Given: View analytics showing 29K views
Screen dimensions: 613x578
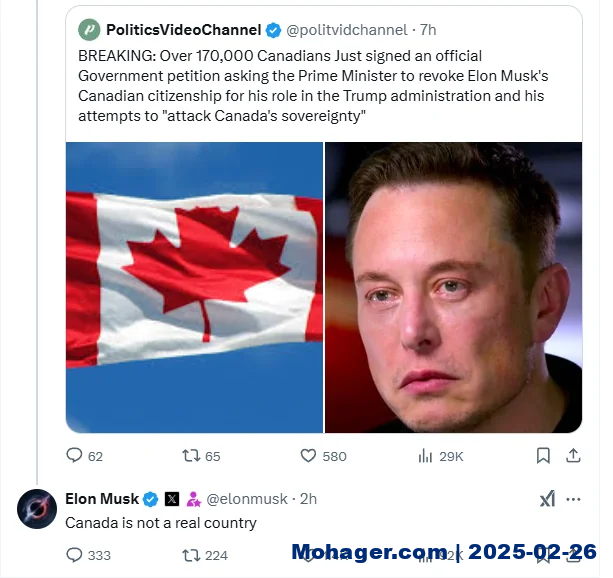Looking at the screenshot, I should click(x=441, y=456).
